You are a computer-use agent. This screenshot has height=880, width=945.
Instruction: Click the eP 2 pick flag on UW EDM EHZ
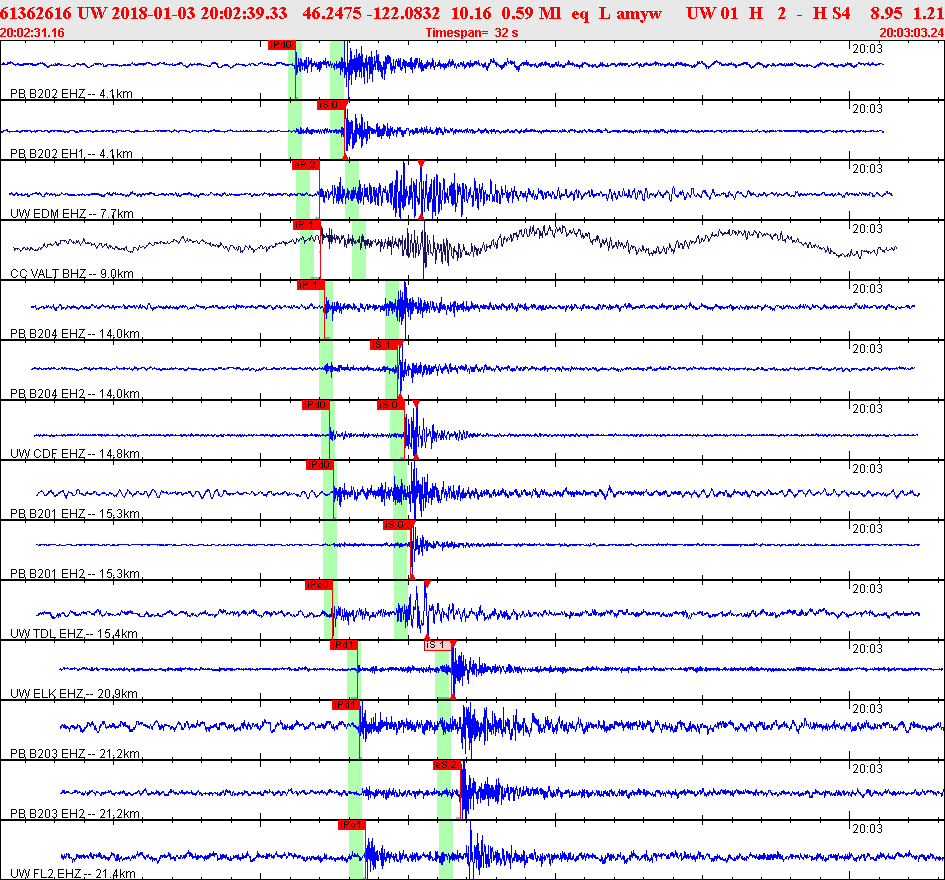tap(306, 165)
